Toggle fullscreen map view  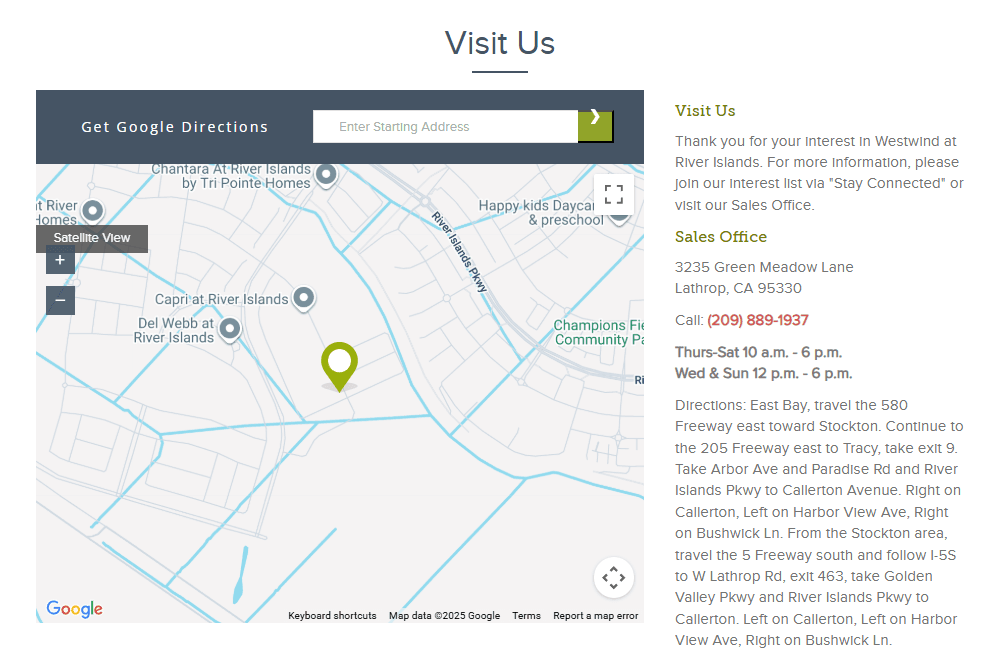pos(613,194)
